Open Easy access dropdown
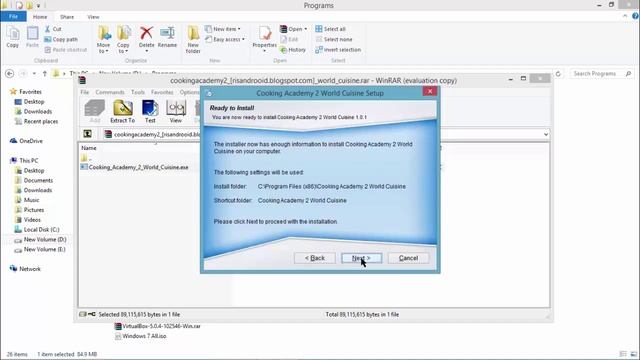Screen dimensions: 640x360 [x=225, y=39]
